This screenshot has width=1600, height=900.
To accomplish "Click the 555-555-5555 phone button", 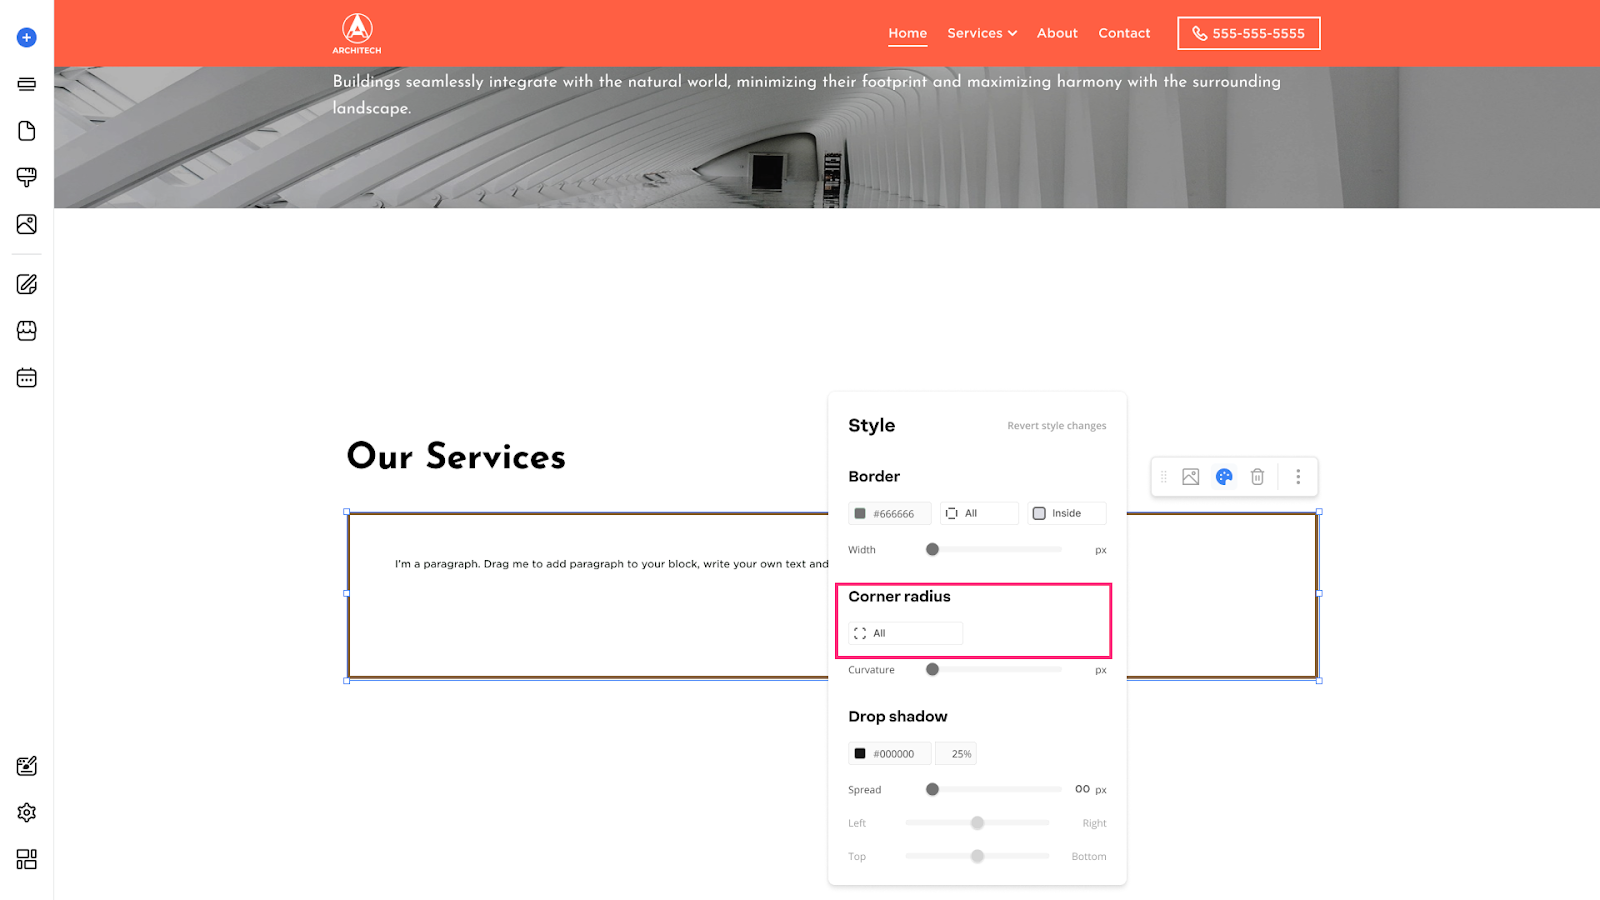I will point(1249,33).
